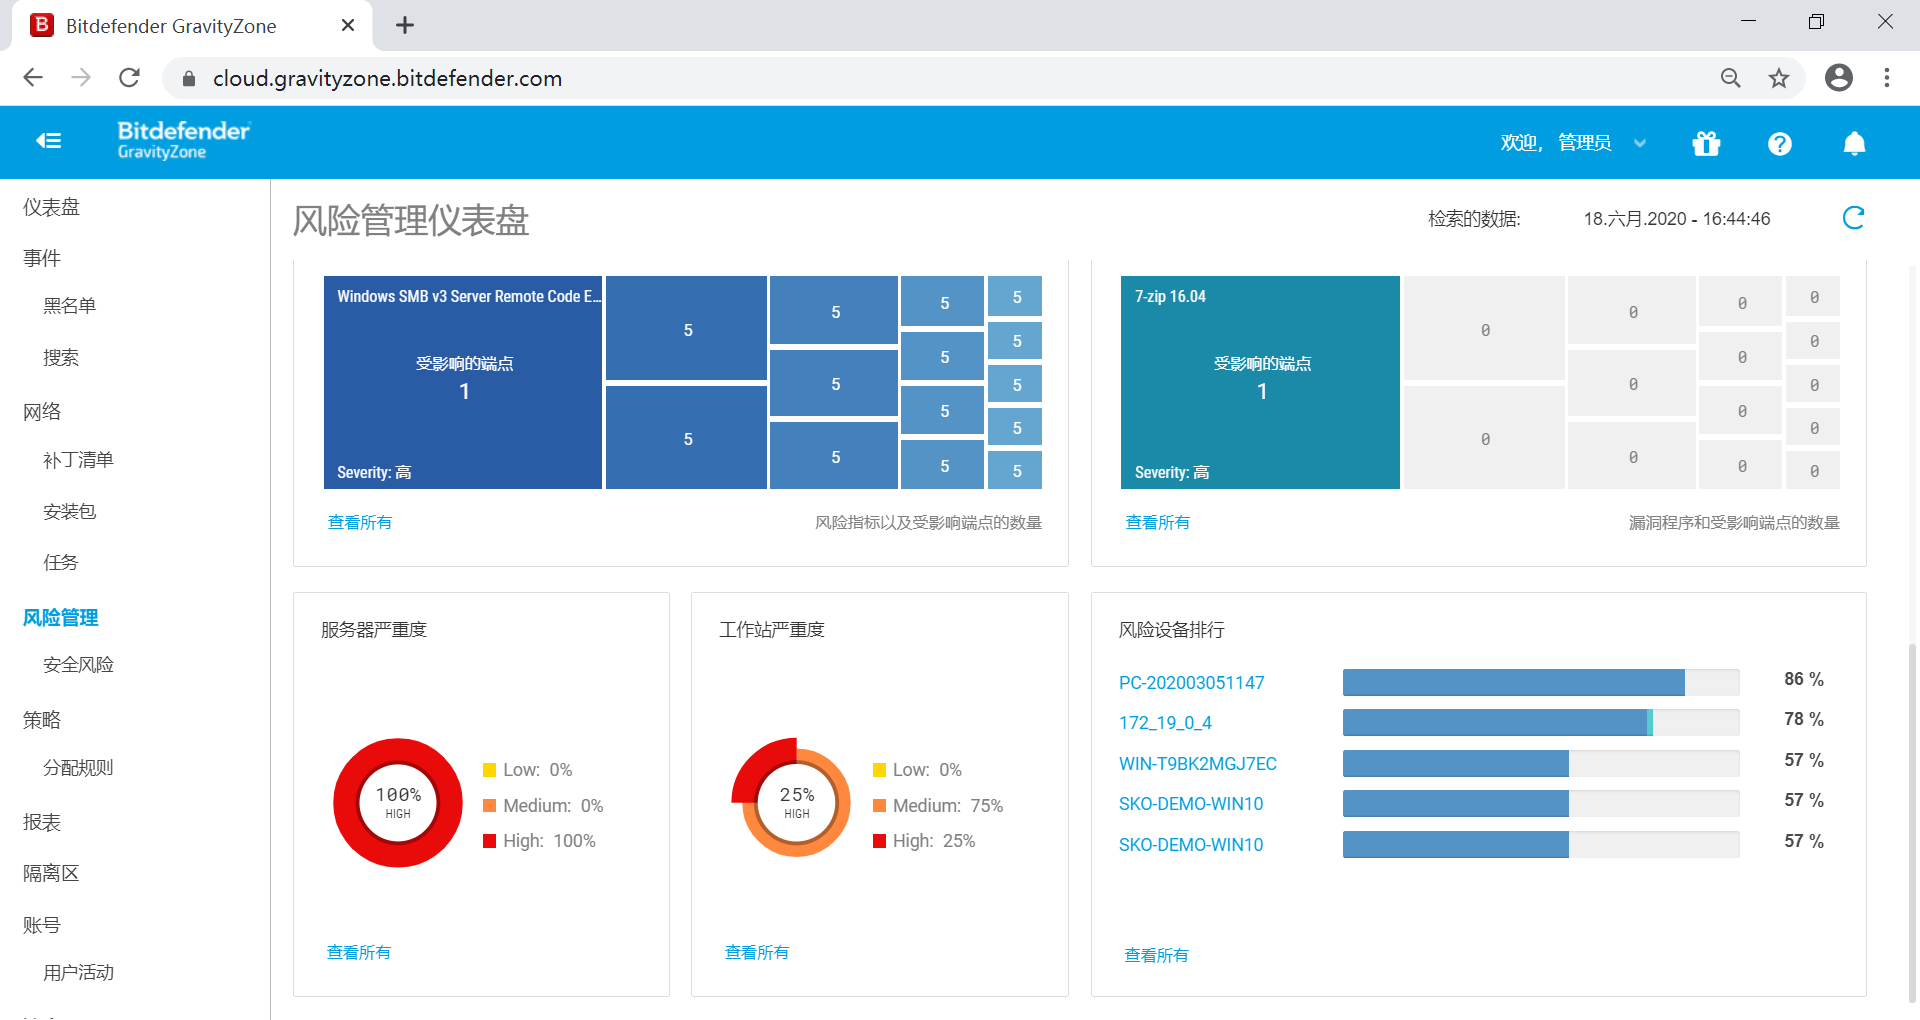Viewport: 1920px width, 1020px height.
Task: Select 用户活动 in the sidebar
Action: [78, 973]
